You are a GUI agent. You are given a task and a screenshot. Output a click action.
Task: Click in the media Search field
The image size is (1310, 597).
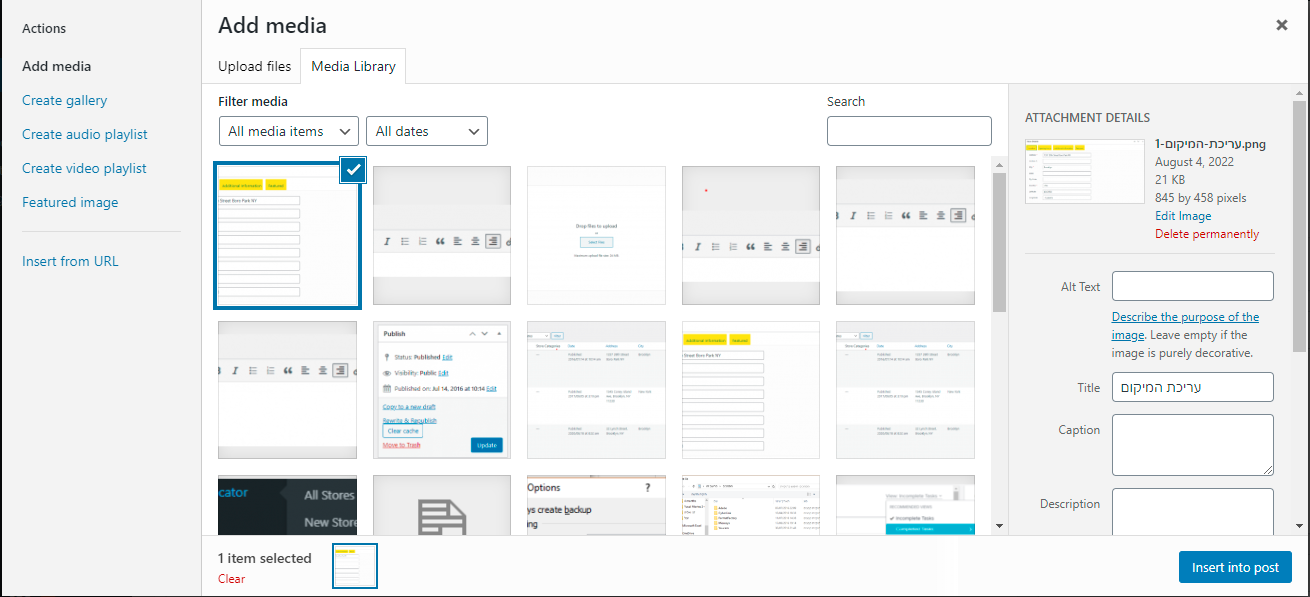click(x=909, y=131)
